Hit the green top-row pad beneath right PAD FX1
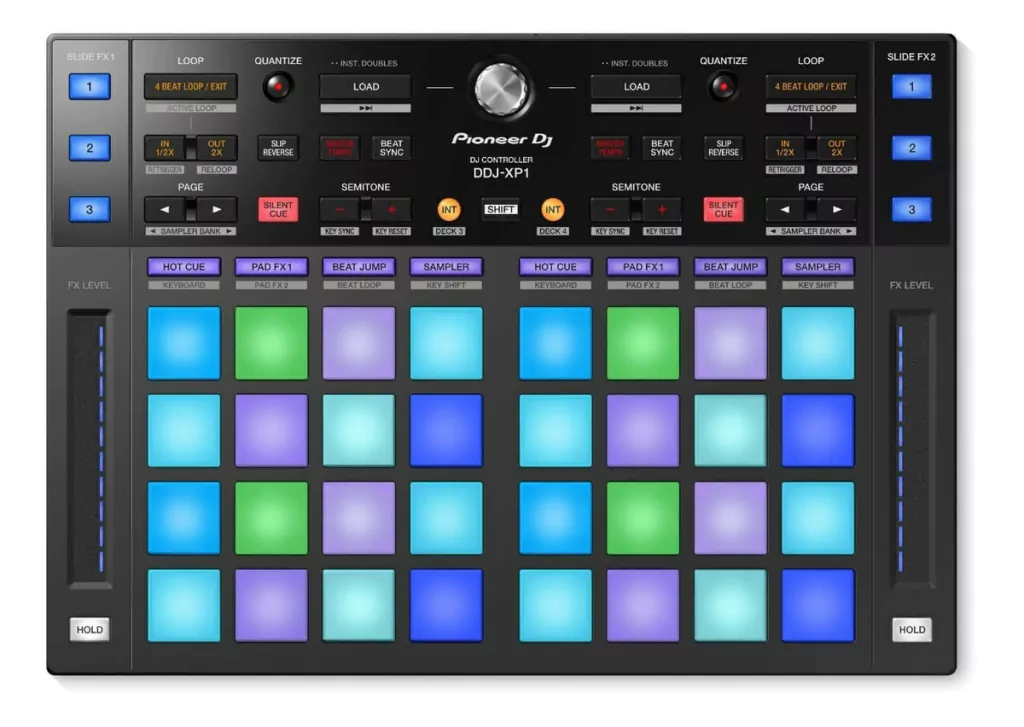Screen dimensions: 1024x727 pyautogui.click(x=643, y=343)
